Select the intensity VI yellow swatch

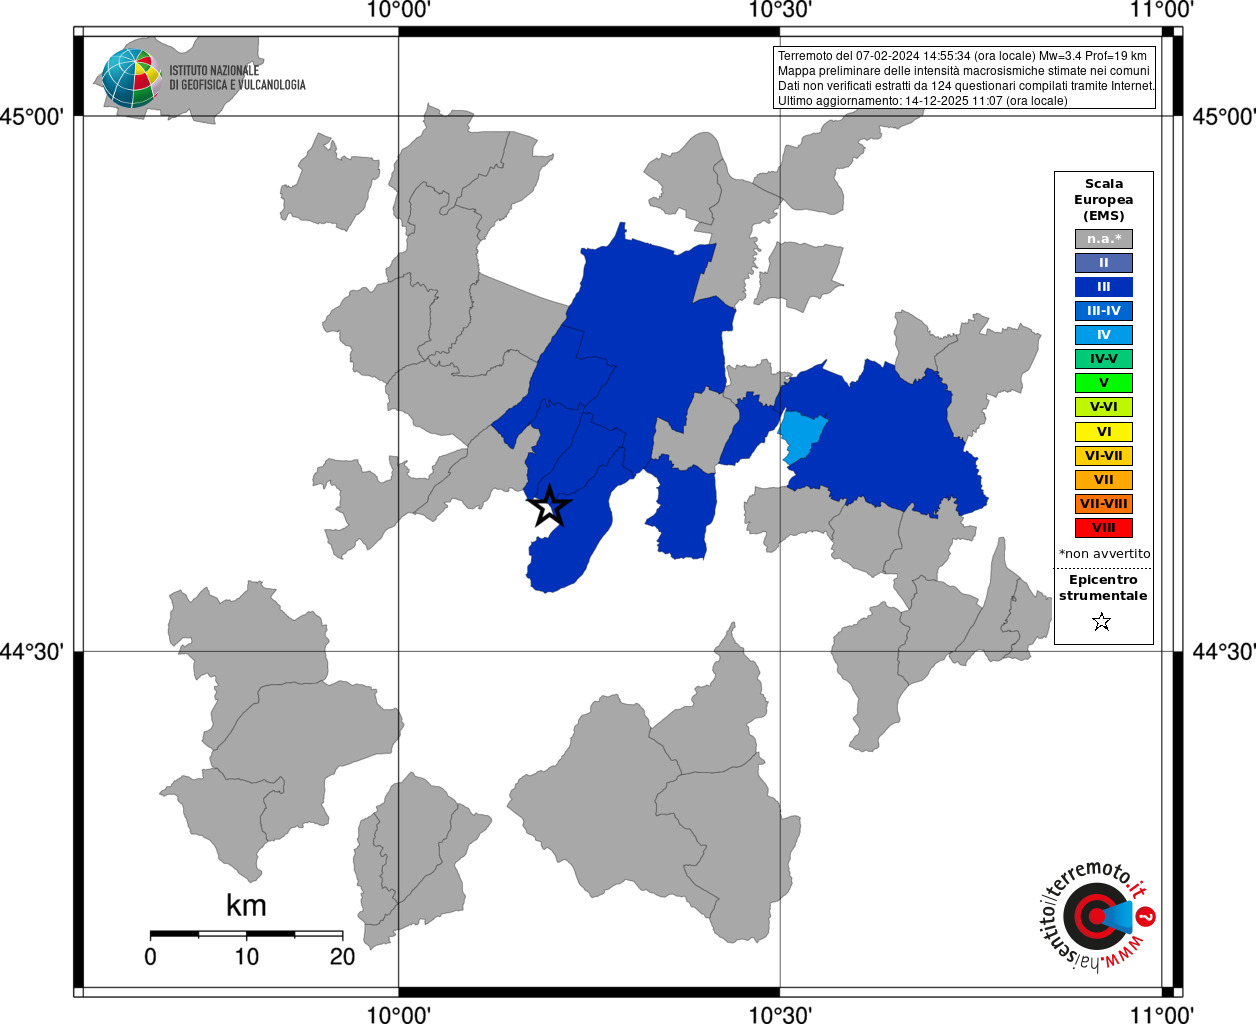click(1104, 432)
